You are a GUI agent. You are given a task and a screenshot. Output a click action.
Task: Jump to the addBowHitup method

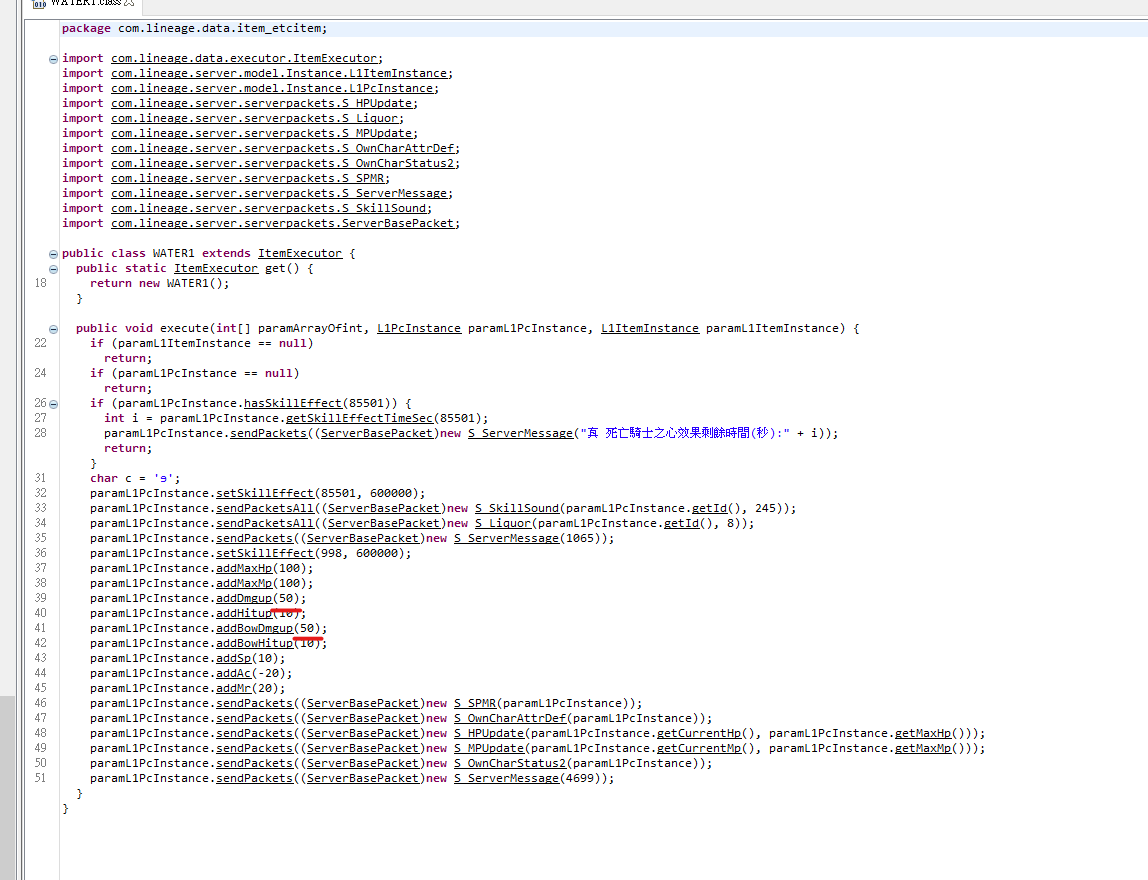(x=255, y=644)
